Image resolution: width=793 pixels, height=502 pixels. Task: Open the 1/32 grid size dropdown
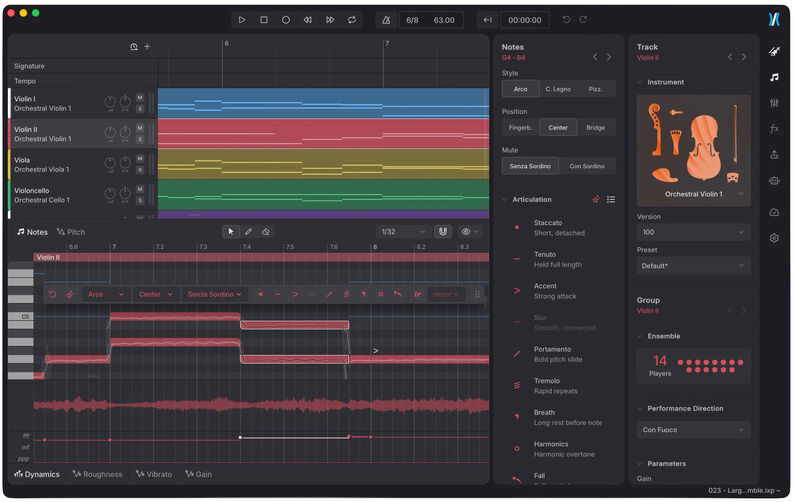(403, 232)
